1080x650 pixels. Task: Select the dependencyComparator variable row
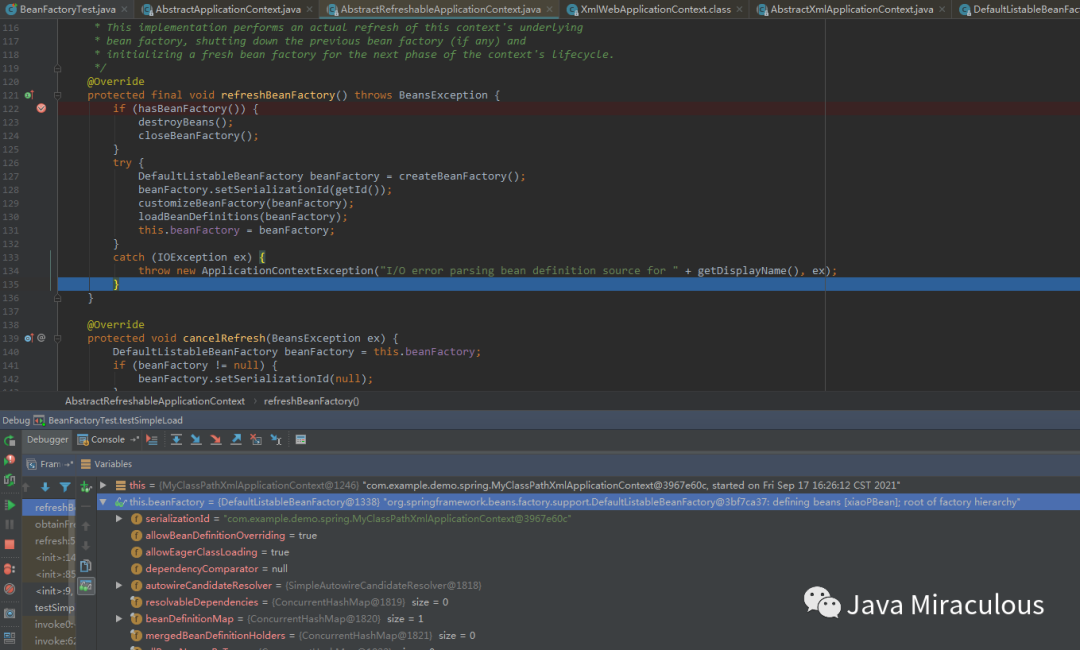pyautogui.click(x=588, y=569)
